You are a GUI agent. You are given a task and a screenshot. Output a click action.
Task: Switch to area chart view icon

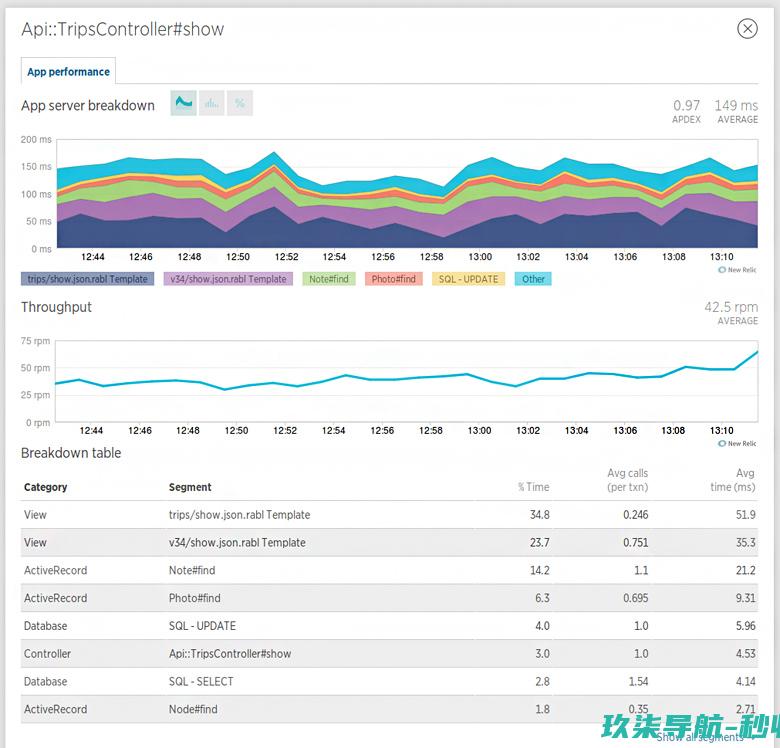tap(184, 103)
